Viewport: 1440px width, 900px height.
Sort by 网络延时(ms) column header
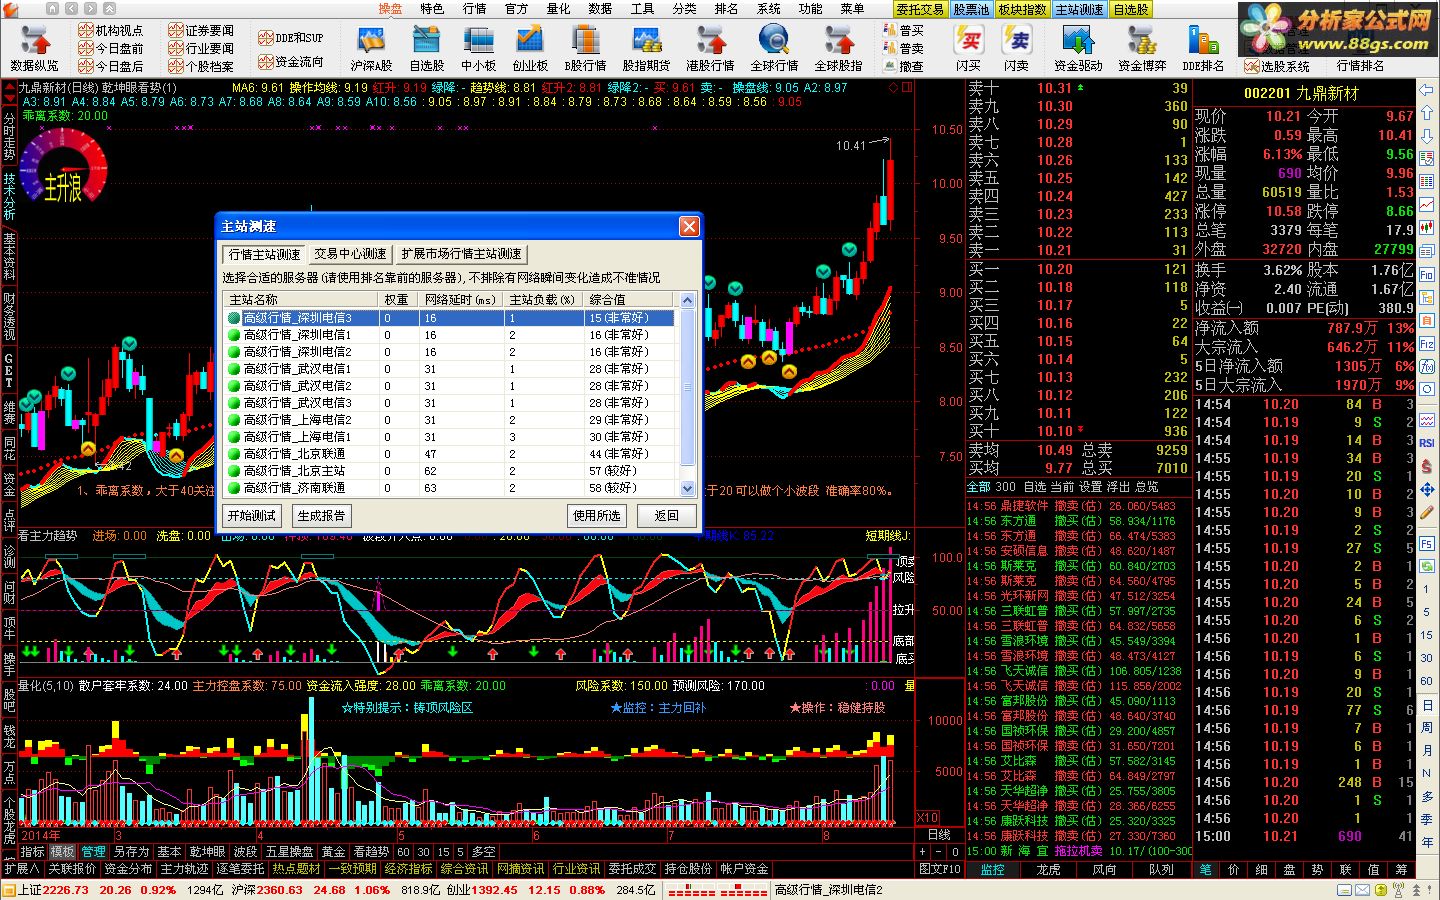[x=460, y=299]
